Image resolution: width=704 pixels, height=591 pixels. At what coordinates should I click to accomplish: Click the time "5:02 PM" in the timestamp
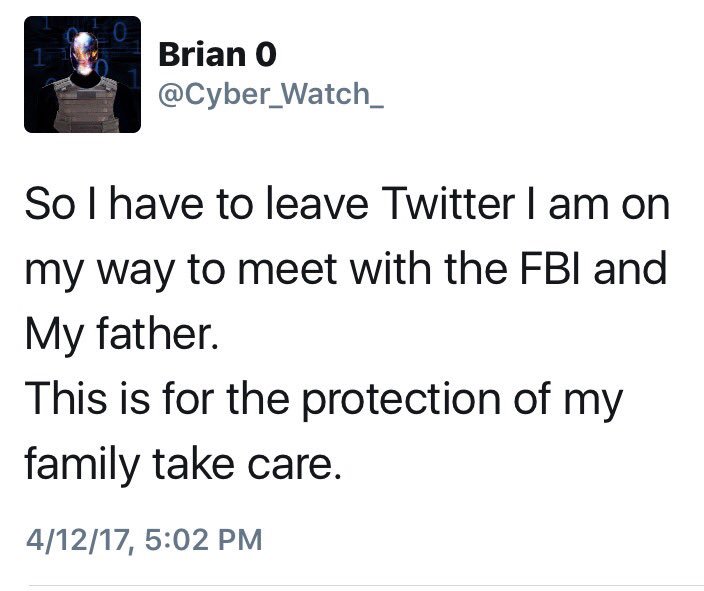point(204,540)
